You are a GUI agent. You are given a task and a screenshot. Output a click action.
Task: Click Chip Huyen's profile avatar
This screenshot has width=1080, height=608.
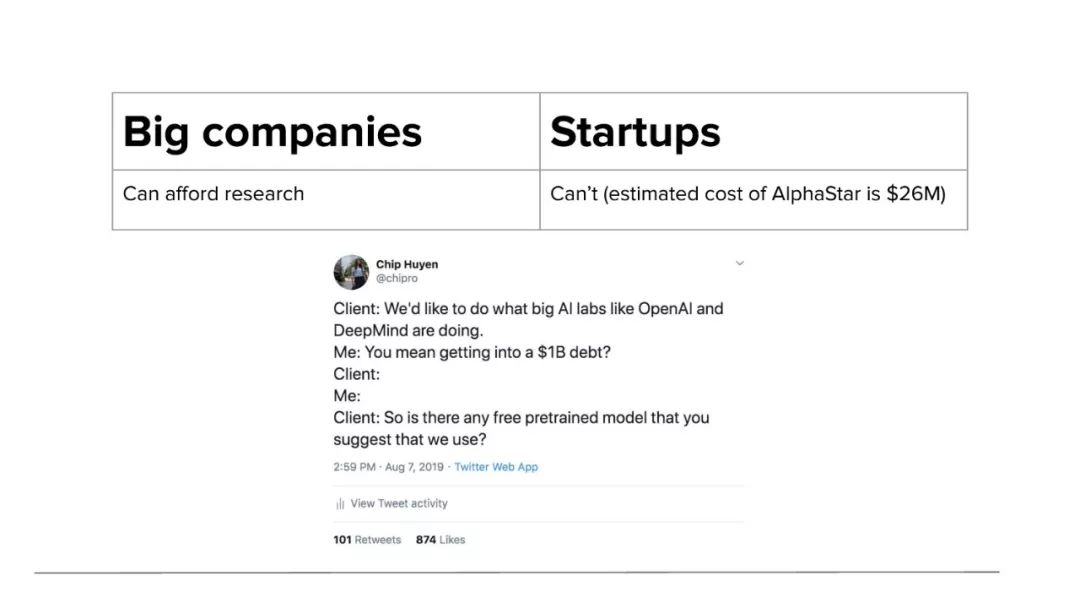pyautogui.click(x=351, y=272)
